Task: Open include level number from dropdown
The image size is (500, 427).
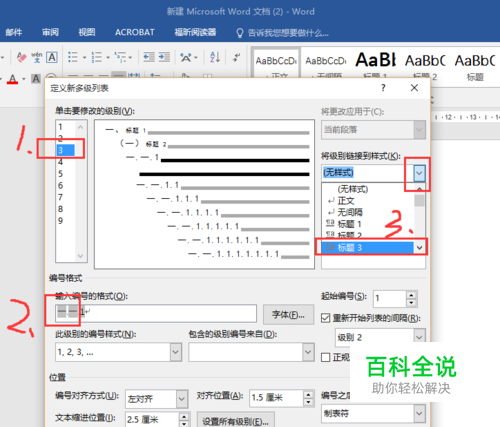Action: (x=308, y=352)
